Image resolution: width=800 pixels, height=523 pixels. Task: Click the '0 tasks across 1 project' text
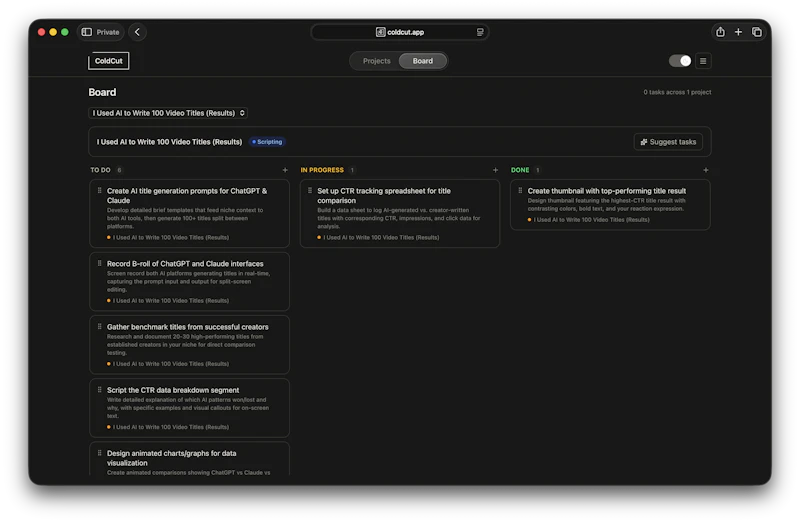click(677, 92)
